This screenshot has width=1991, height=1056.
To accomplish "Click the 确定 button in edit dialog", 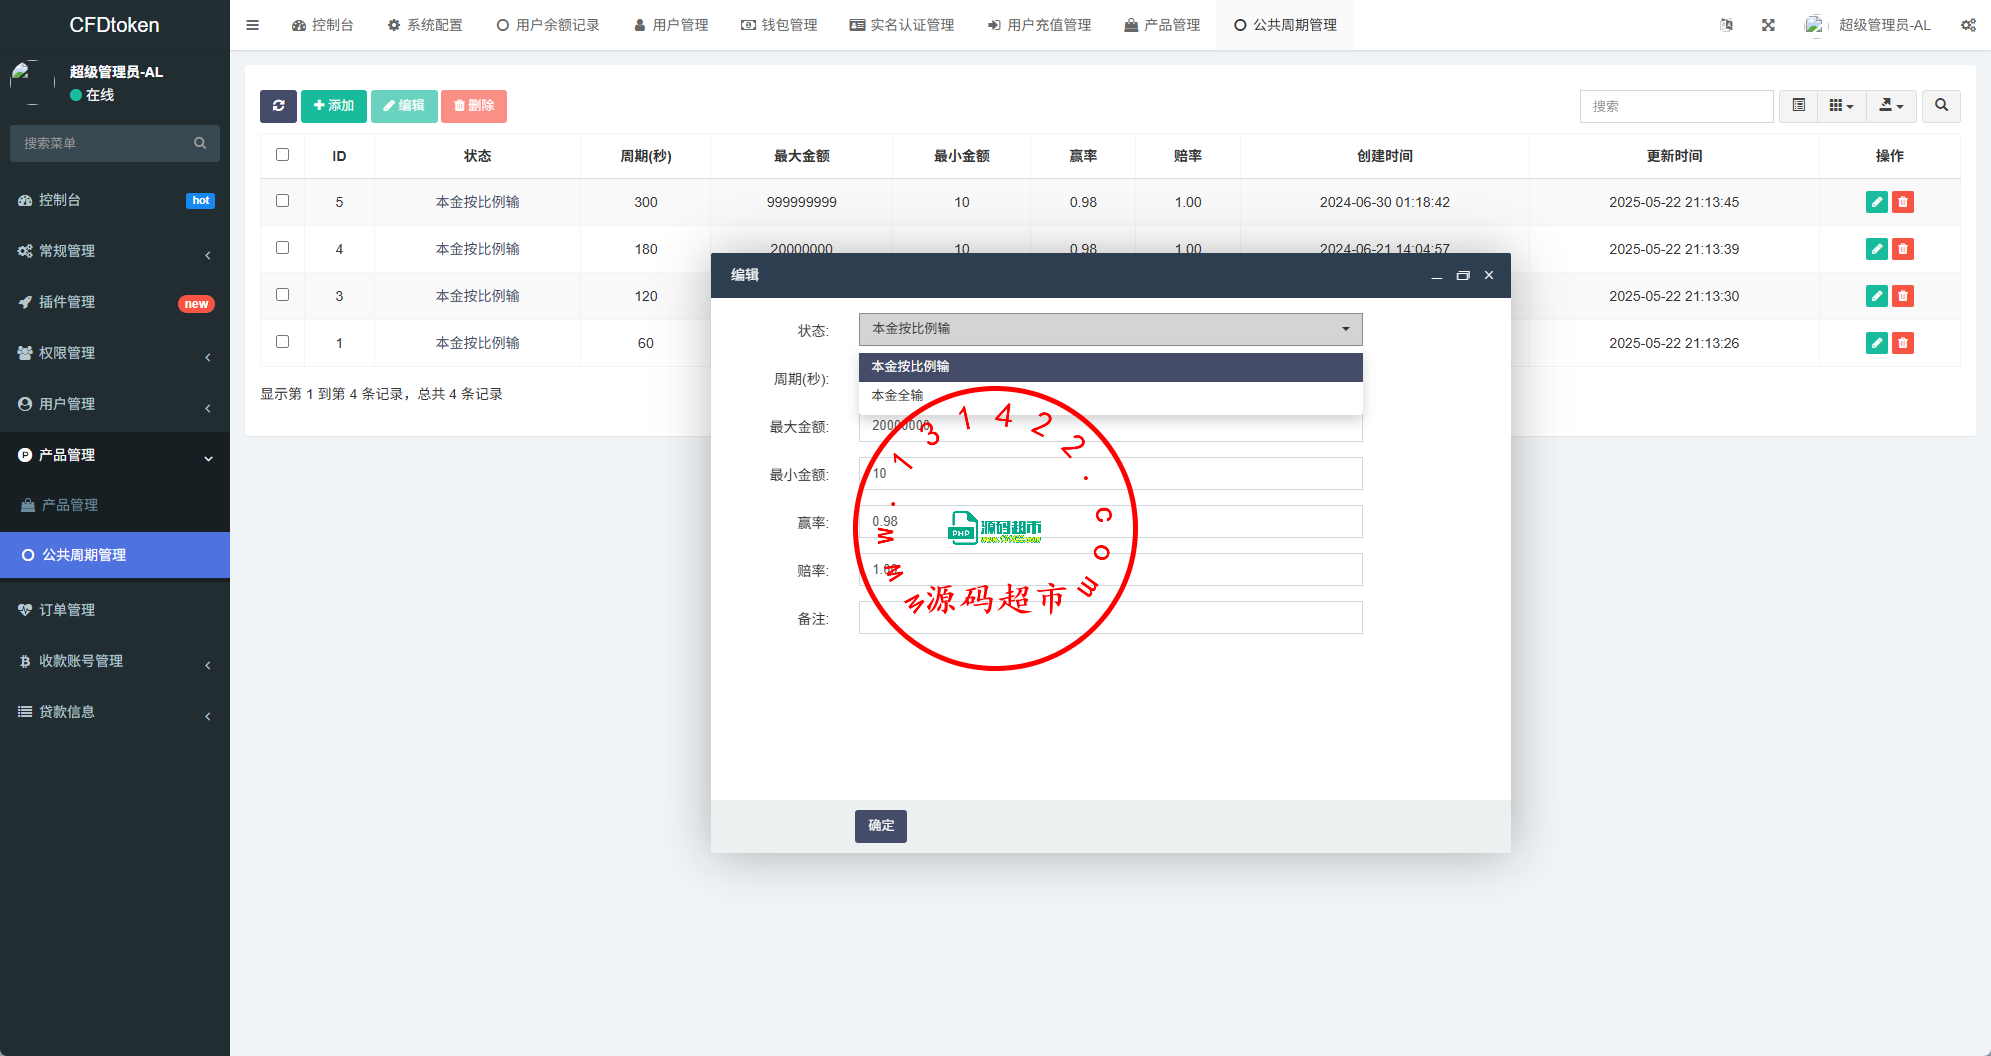I will point(880,826).
